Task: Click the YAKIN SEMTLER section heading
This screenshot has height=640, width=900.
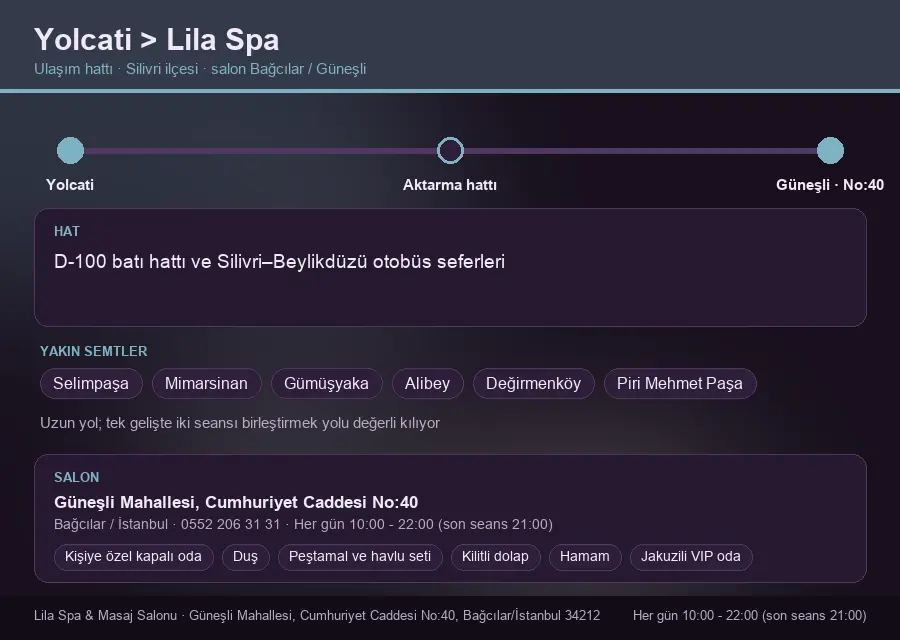Action: coord(94,351)
